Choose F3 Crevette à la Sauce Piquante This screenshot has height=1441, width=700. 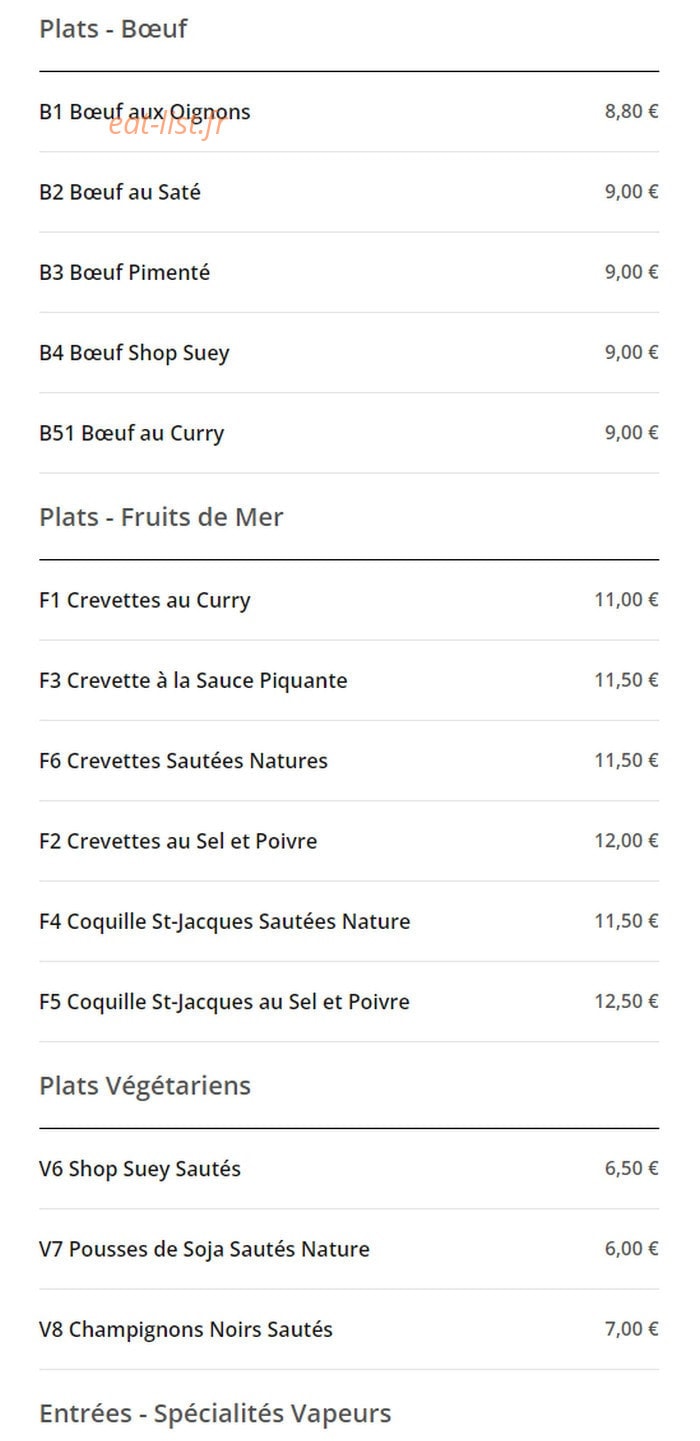coord(349,680)
